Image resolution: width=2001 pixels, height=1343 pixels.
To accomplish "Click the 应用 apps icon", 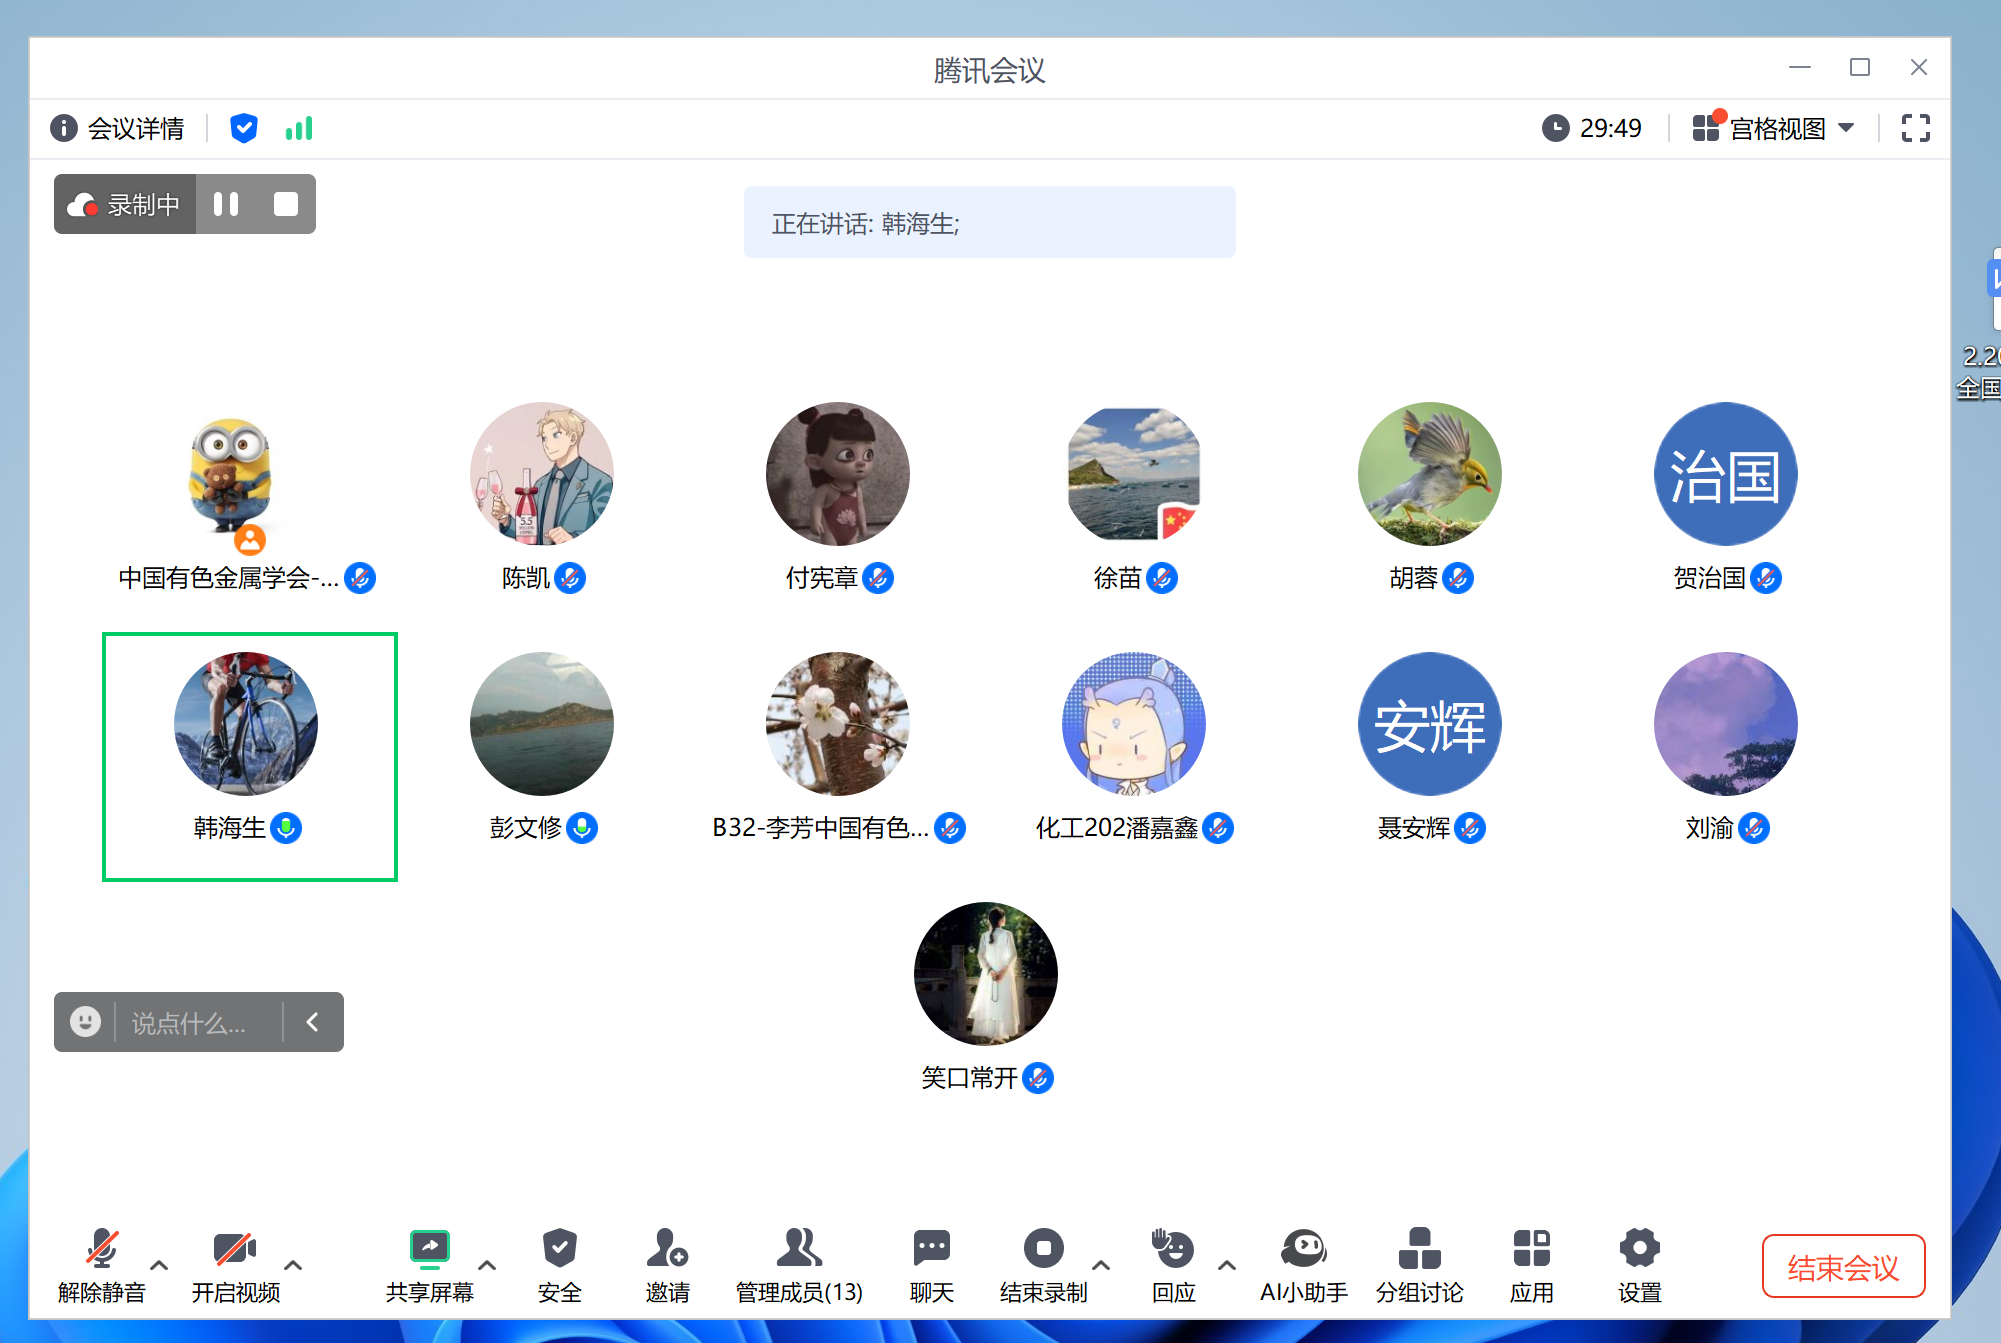I will coord(1531,1249).
